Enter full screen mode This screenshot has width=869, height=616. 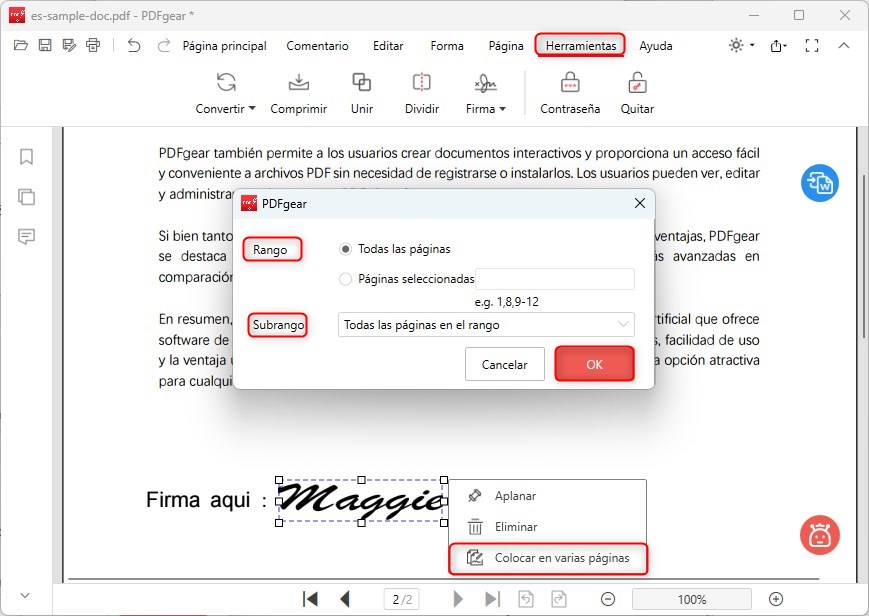click(812, 45)
